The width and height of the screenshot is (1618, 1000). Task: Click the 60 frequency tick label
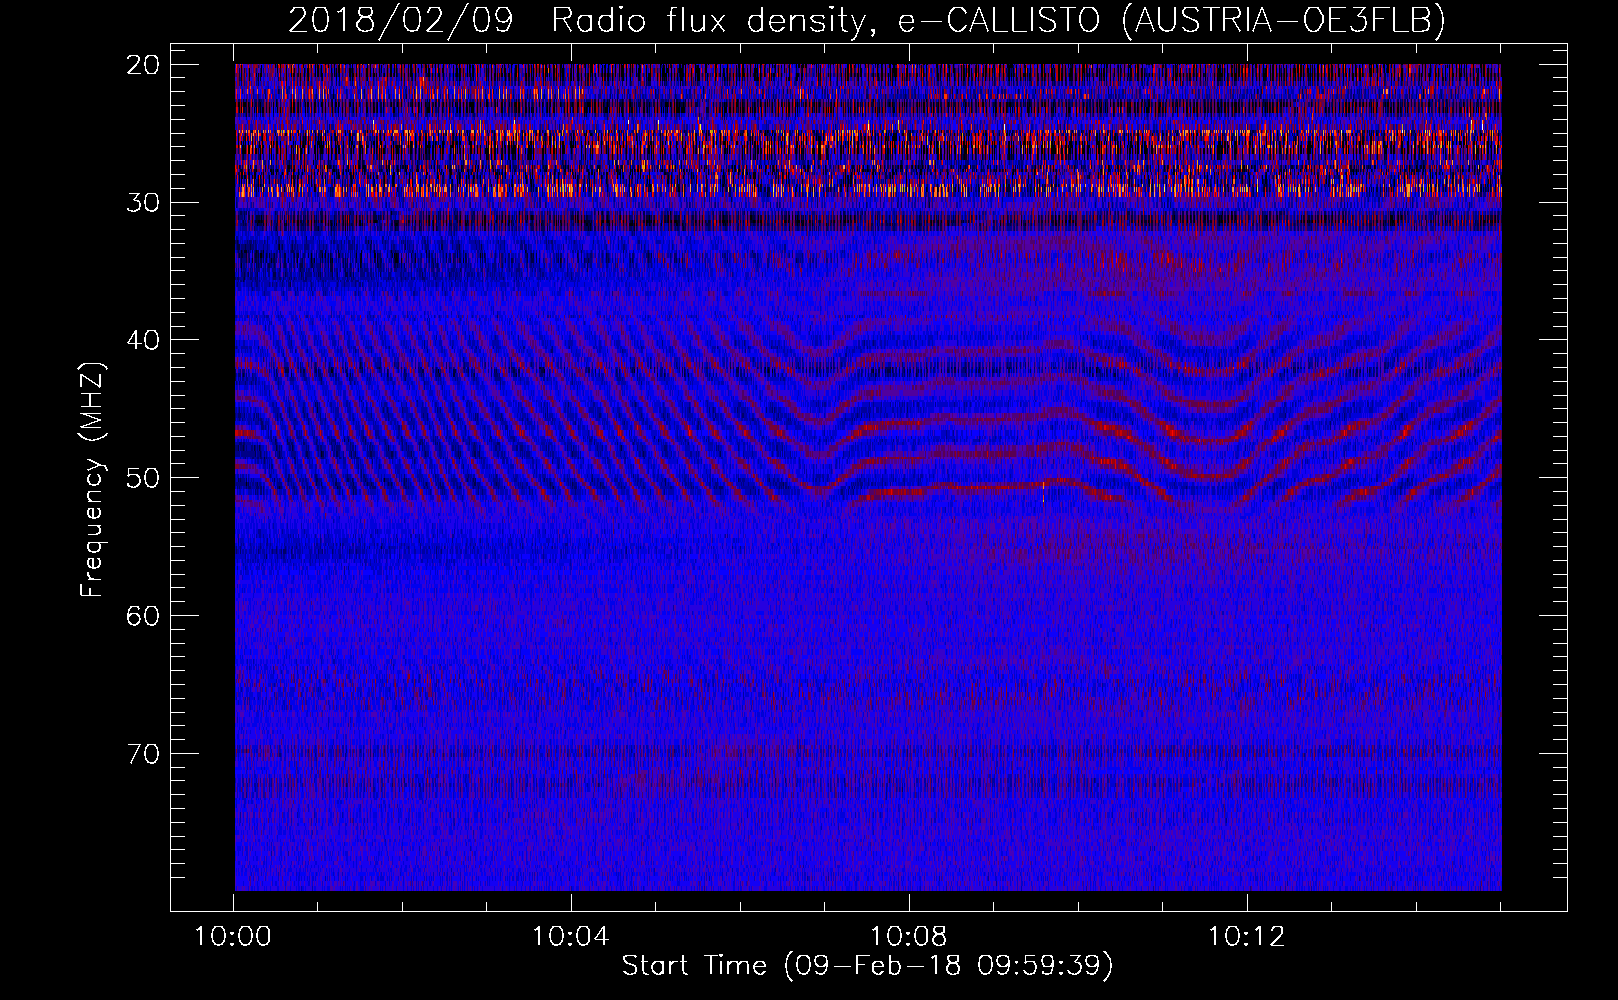pyautogui.click(x=144, y=616)
